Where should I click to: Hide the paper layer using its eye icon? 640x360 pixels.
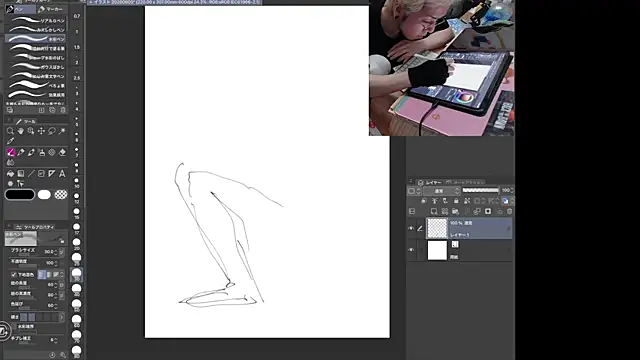coord(411,250)
